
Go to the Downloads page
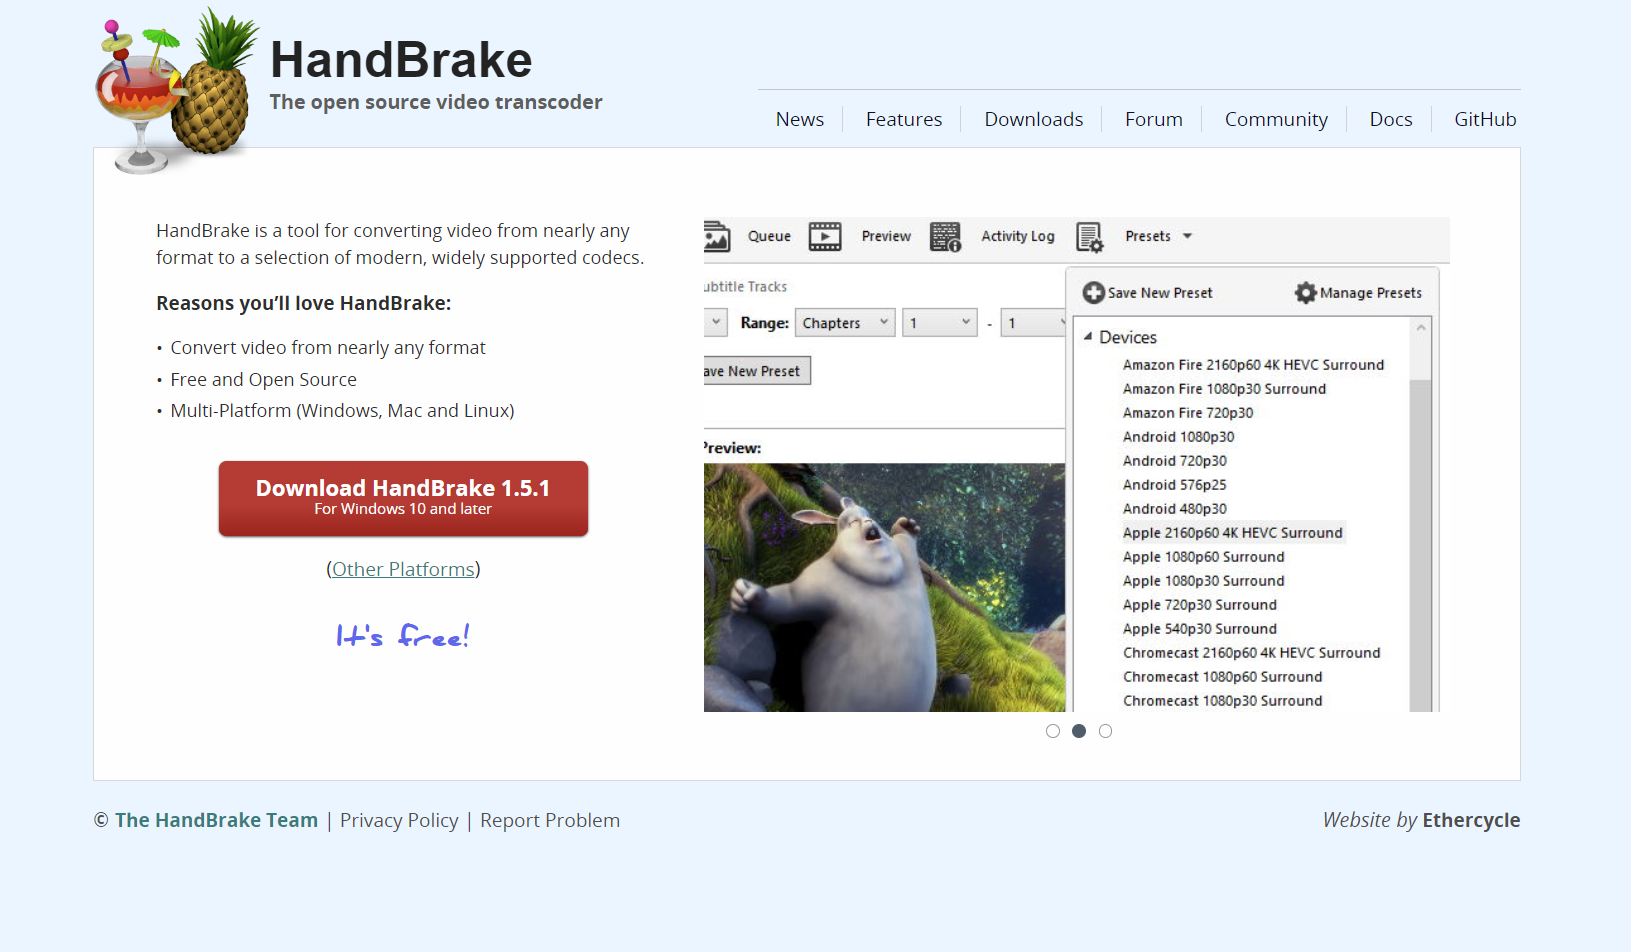point(1034,119)
